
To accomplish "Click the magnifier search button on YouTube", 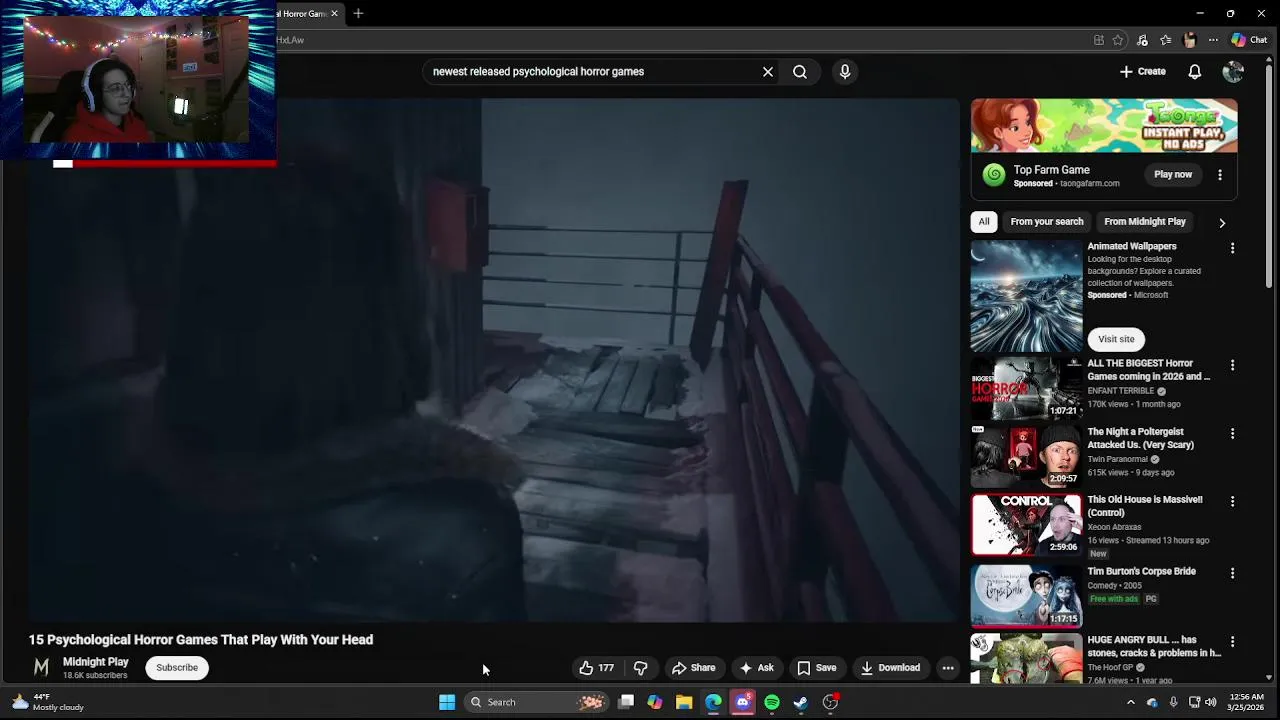I will 800,72.
